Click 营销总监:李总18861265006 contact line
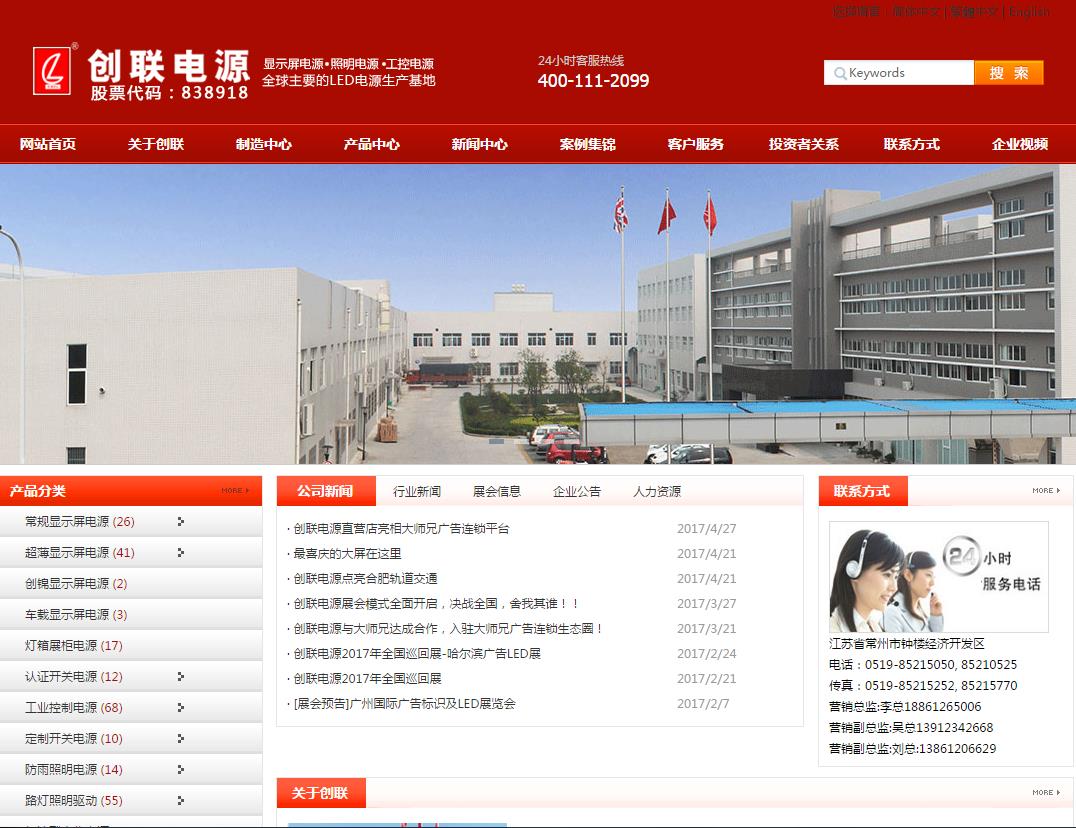 (x=905, y=707)
